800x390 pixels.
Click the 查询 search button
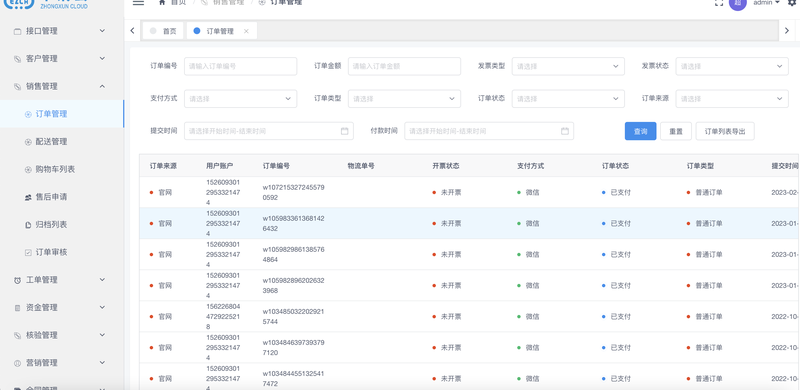point(640,131)
